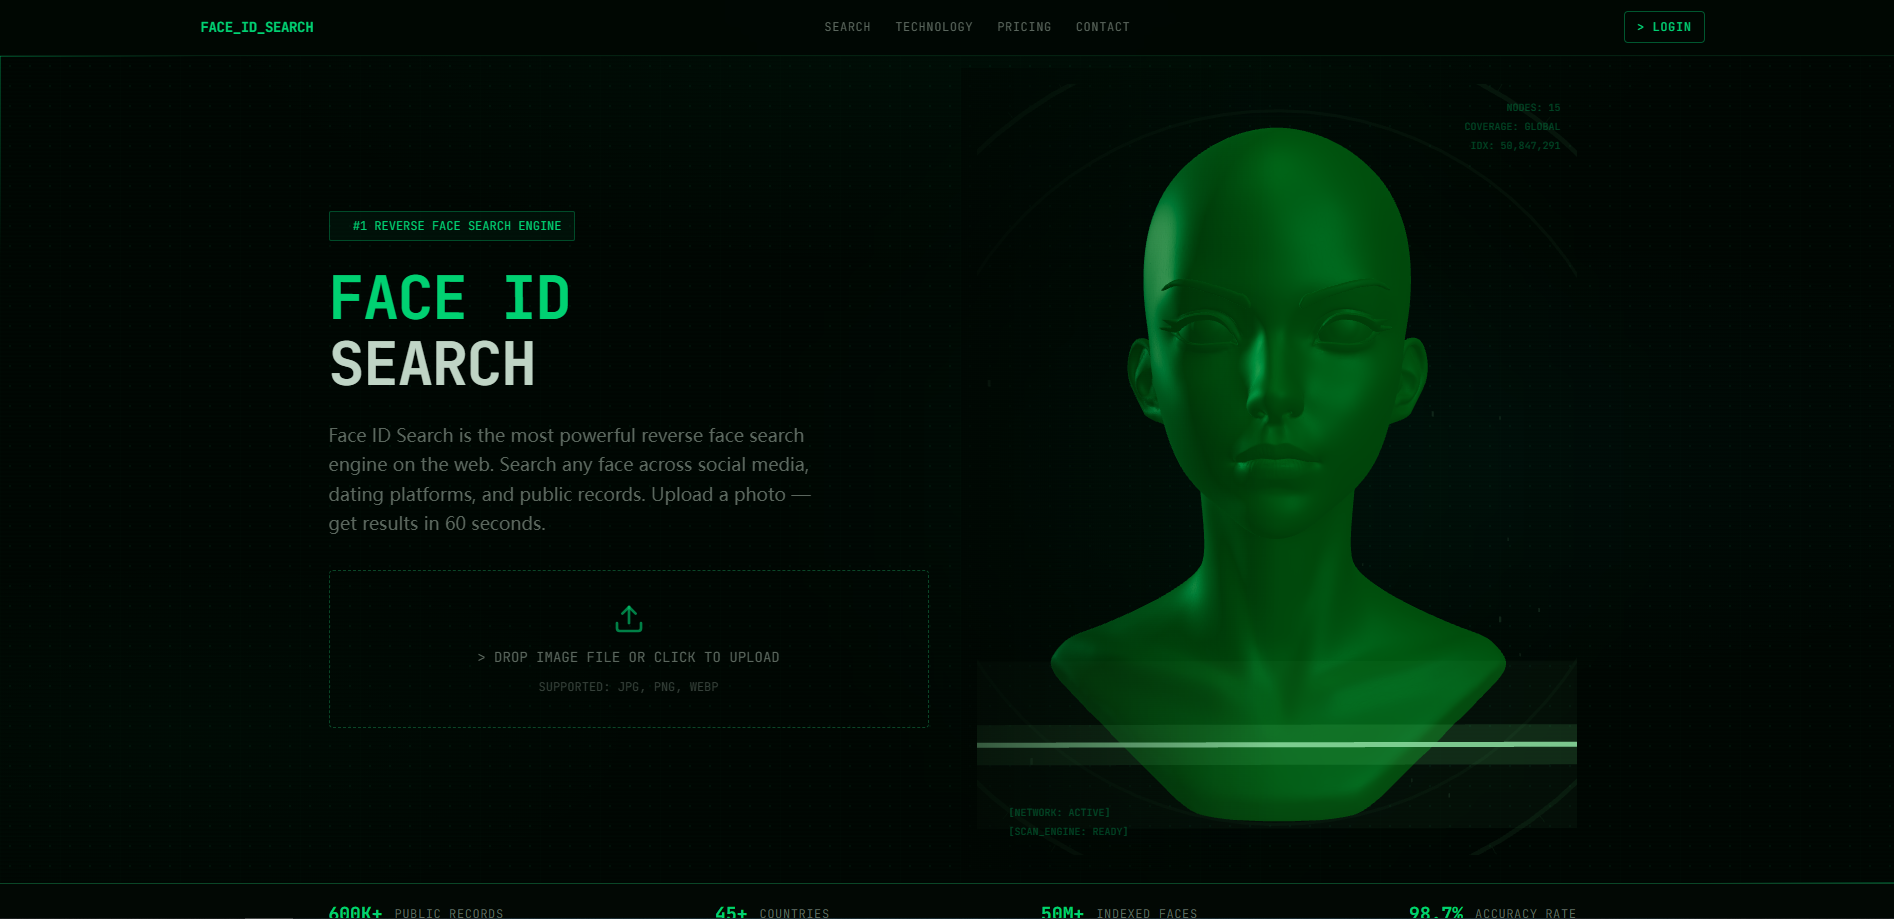Viewport: 1894px width, 919px height.
Task: Click the 'PUBLIC RECORDS' stat label
Action: 449,913
